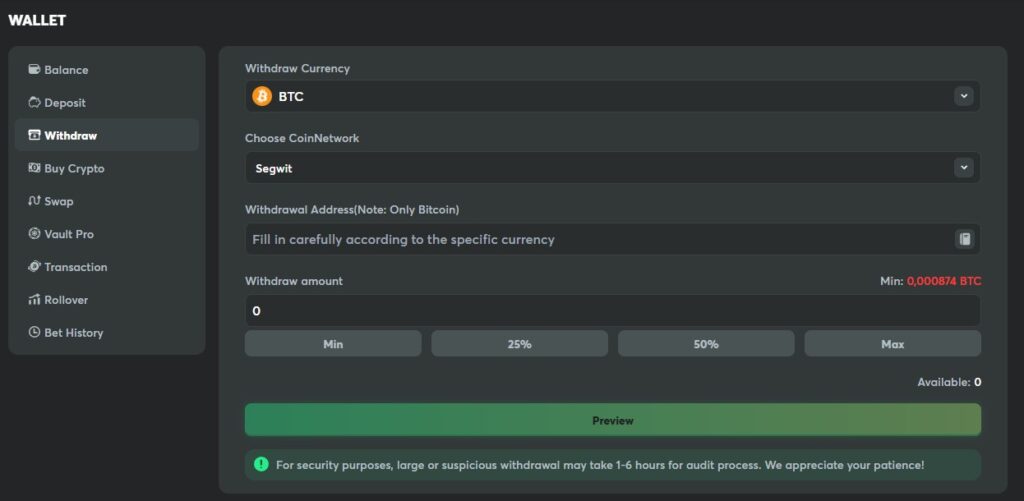1024x501 pixels.
Task: Click the Vault Pro safe icon
Action: coord(35,233)
